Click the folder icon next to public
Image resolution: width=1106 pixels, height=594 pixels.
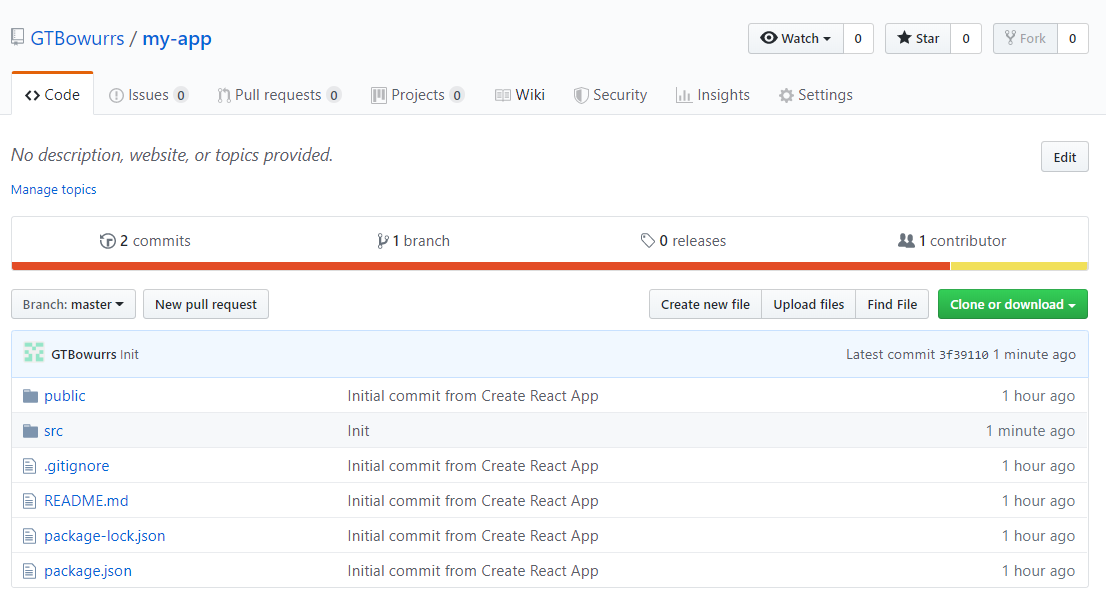[30, 396]
